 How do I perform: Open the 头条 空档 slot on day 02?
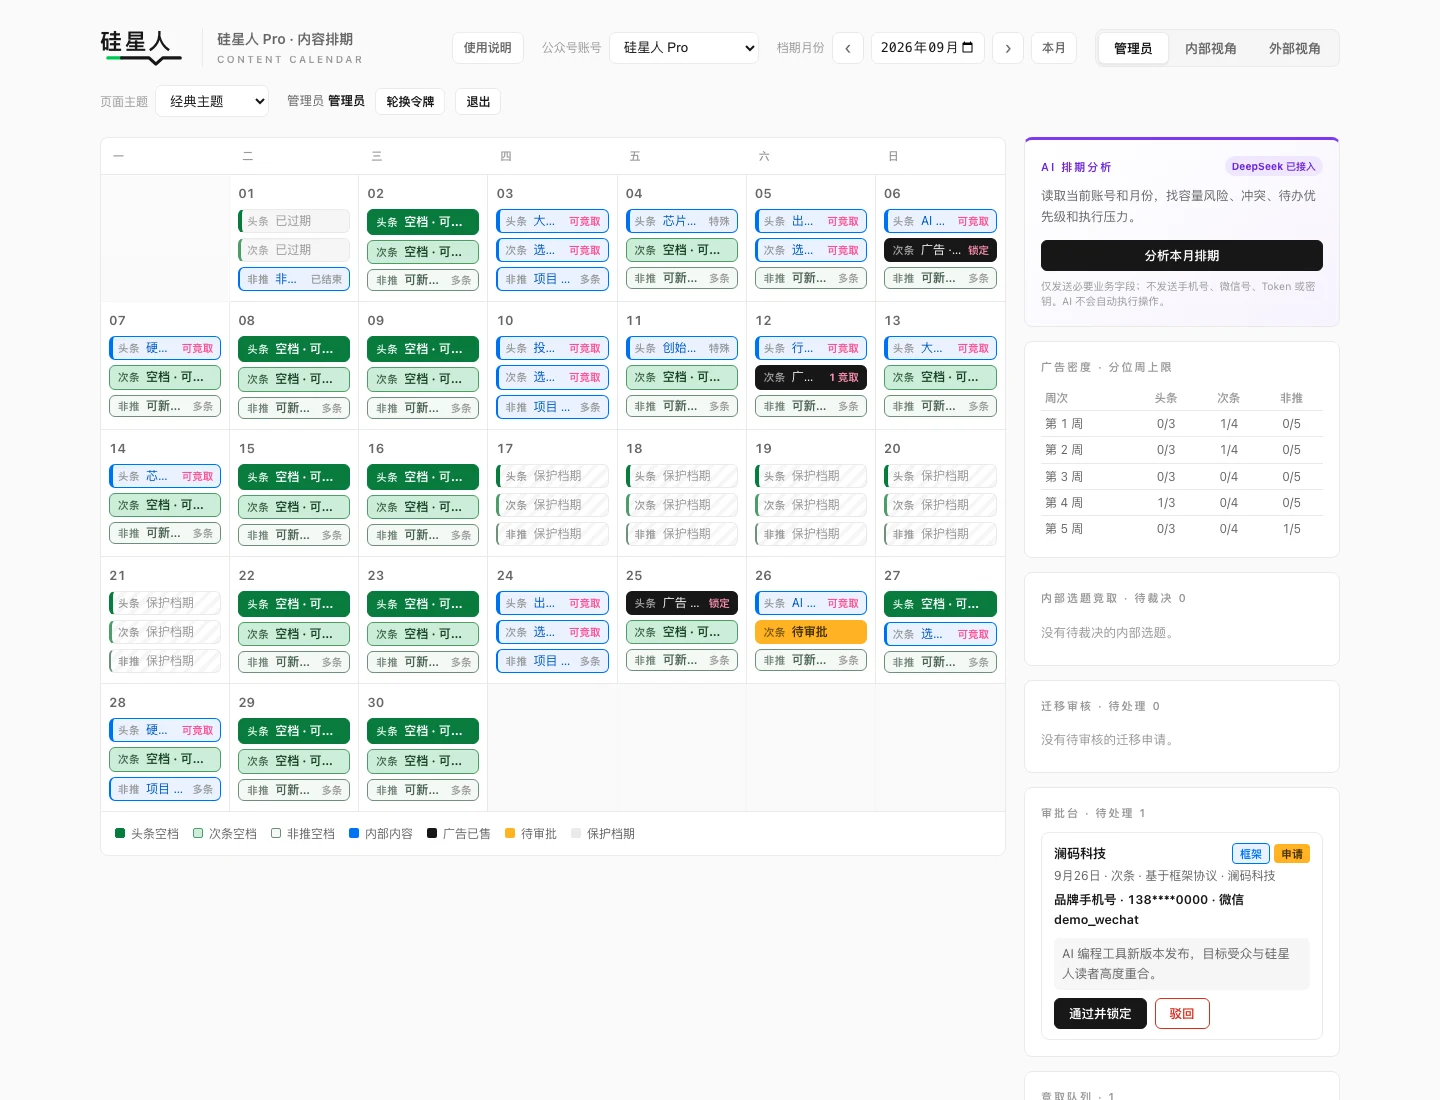pyautogui.click(x=423, y=222)
